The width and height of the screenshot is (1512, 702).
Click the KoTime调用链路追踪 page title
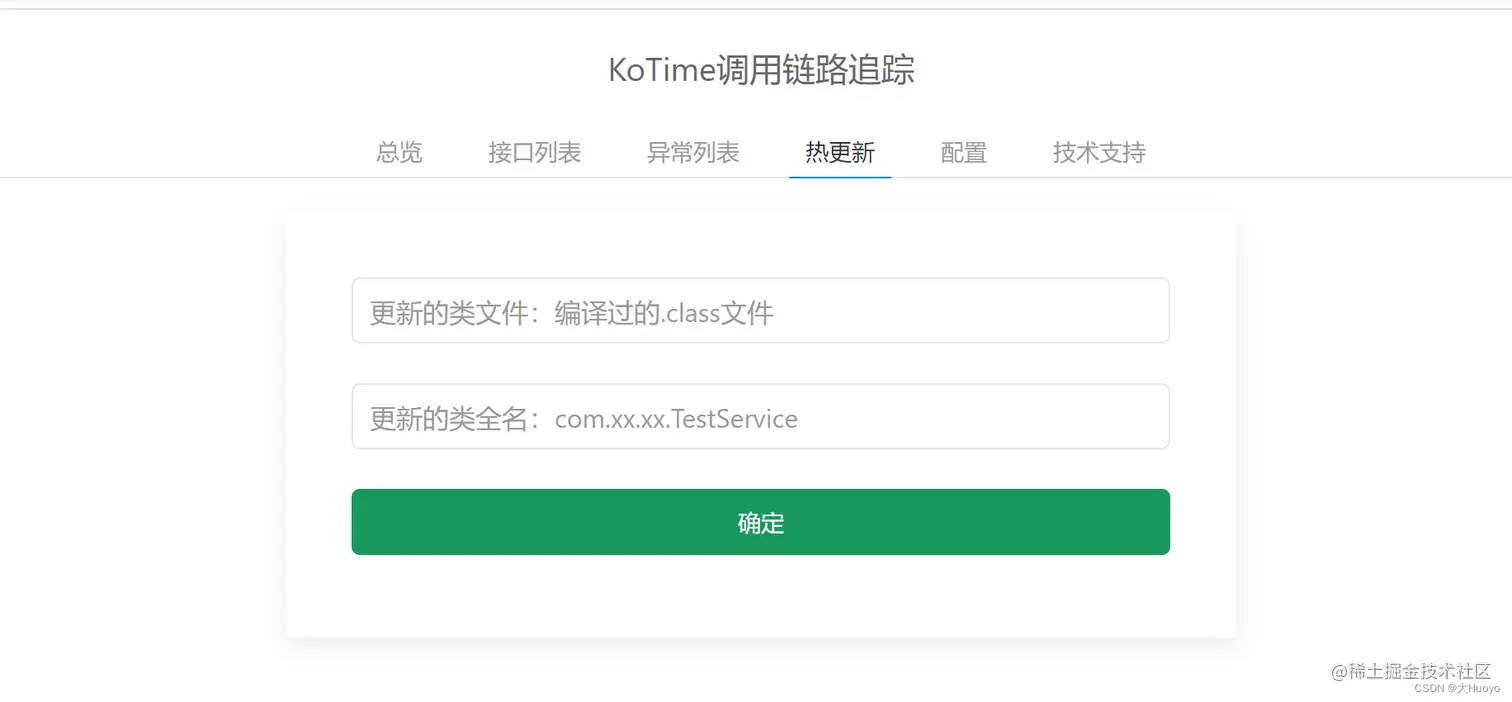(x=761, y=71)
